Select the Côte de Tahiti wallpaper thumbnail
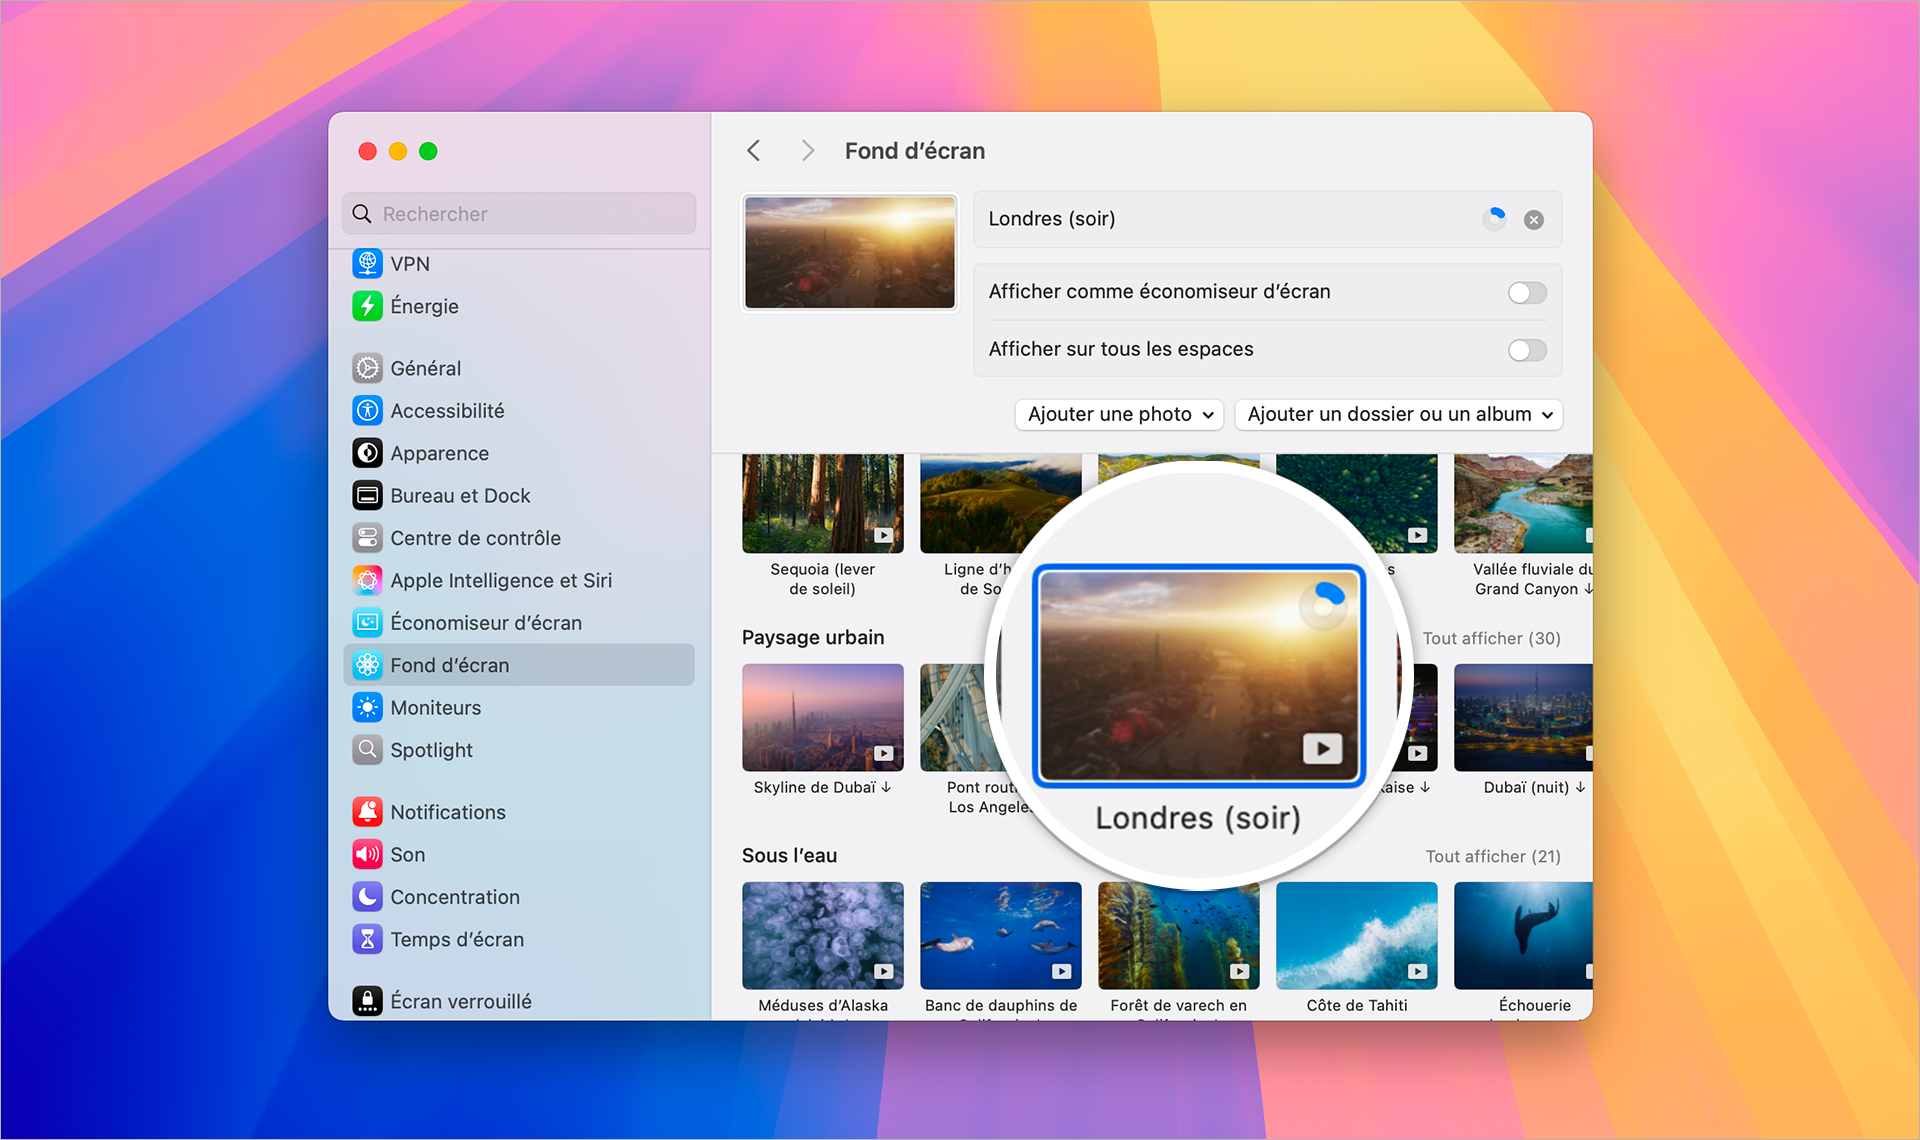 [x=1356, y=935]
